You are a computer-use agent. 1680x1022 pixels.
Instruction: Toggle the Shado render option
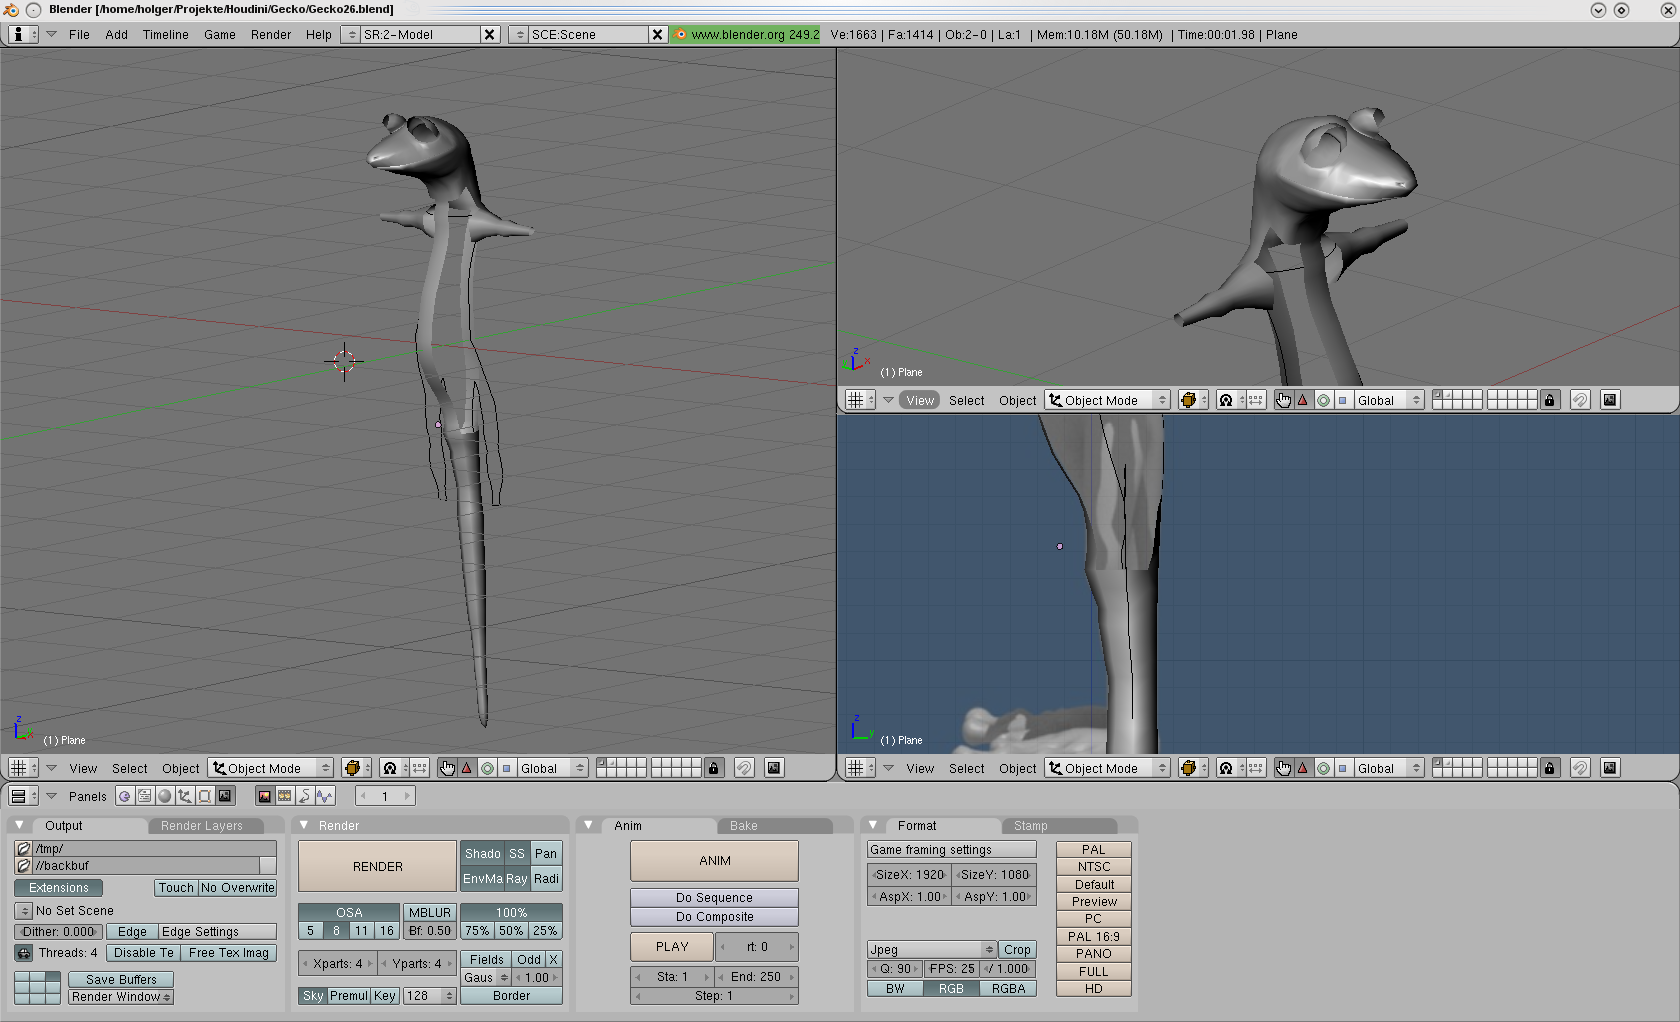pyautogui.click(x=482, y=853)
